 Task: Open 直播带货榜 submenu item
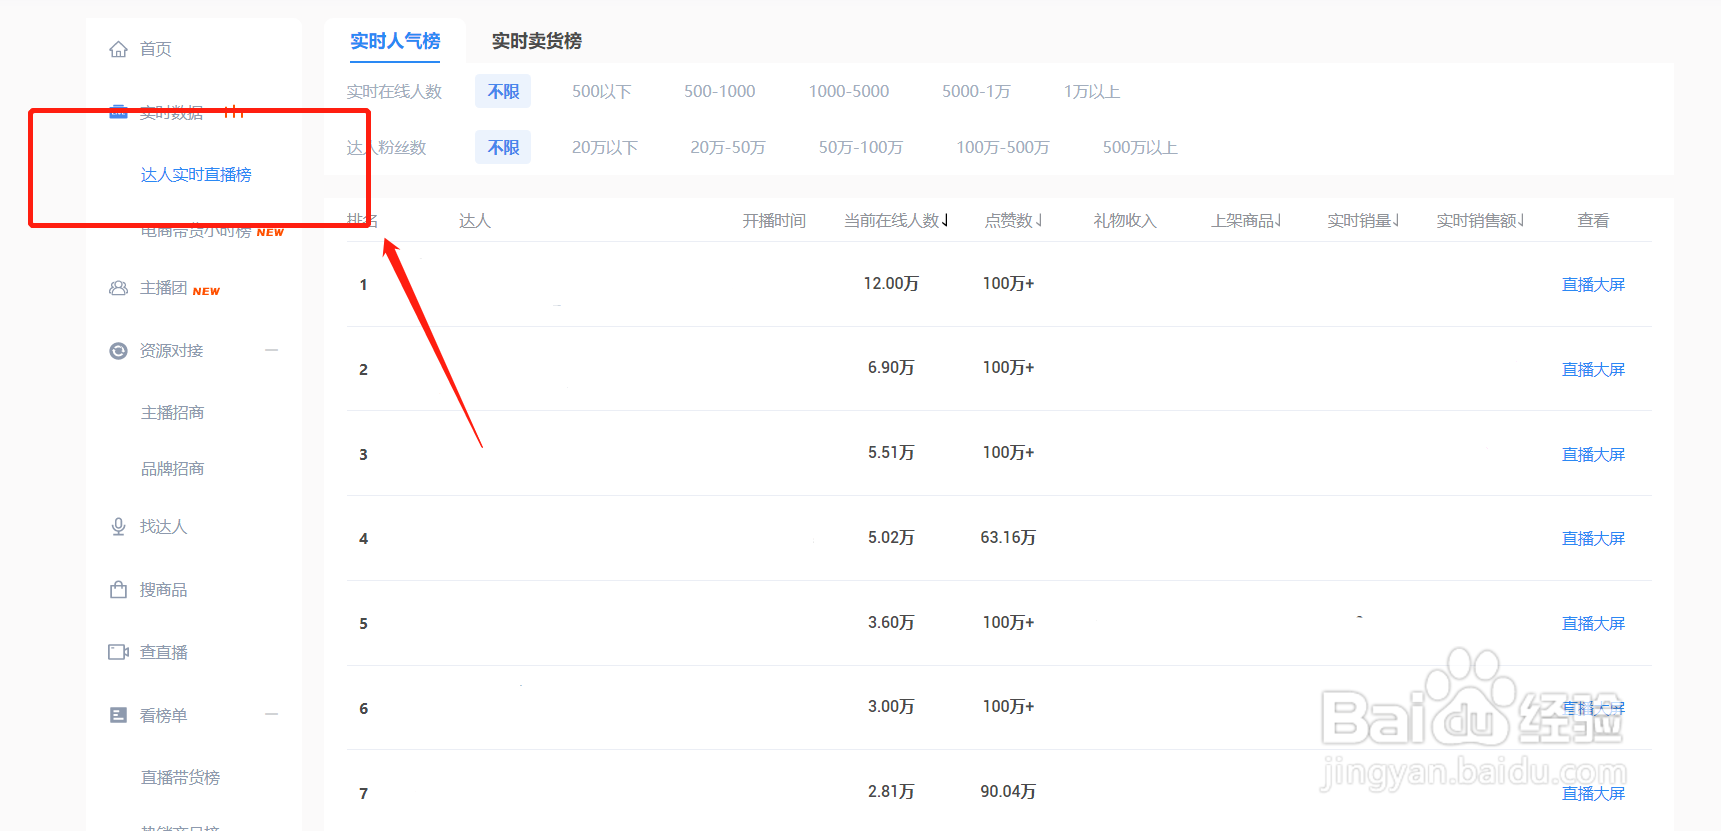coord(180,778)
